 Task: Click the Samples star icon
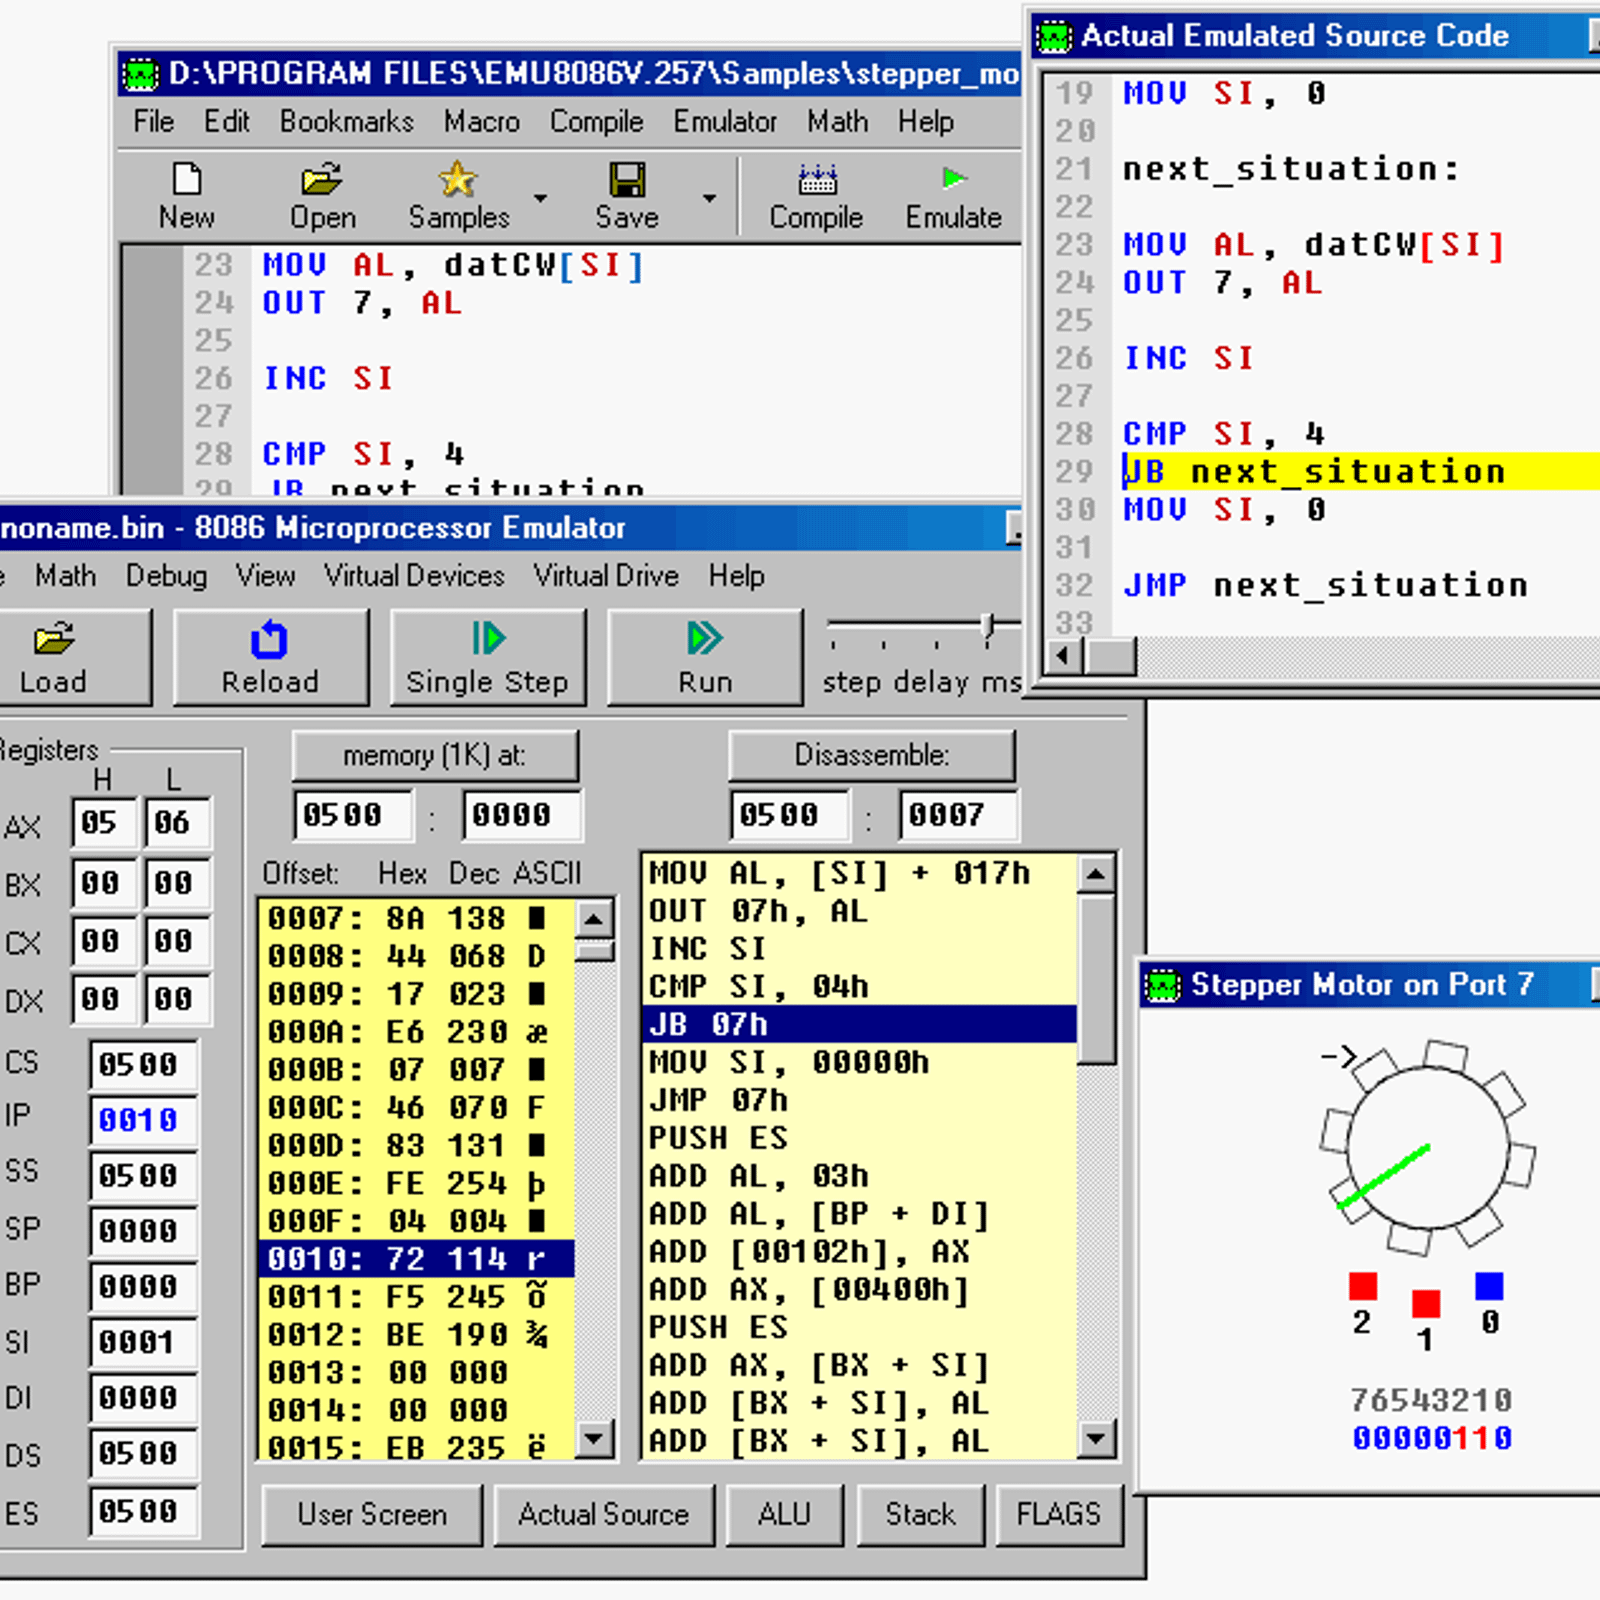[458, 180]
